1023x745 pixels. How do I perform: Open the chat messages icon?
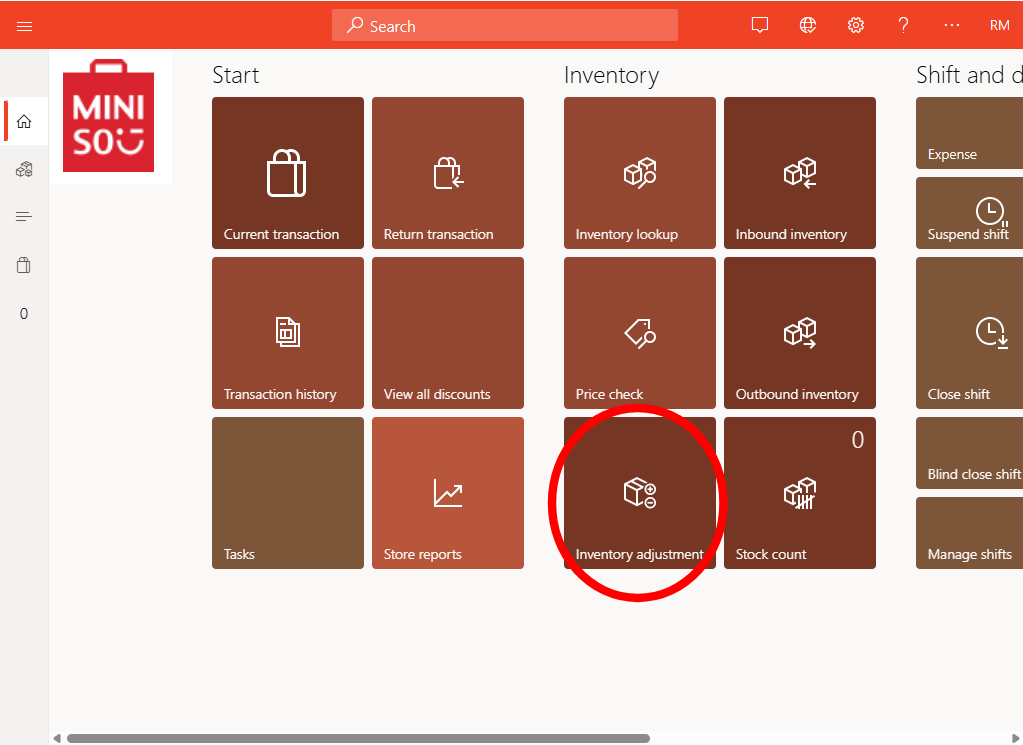[x=760, y=26]
